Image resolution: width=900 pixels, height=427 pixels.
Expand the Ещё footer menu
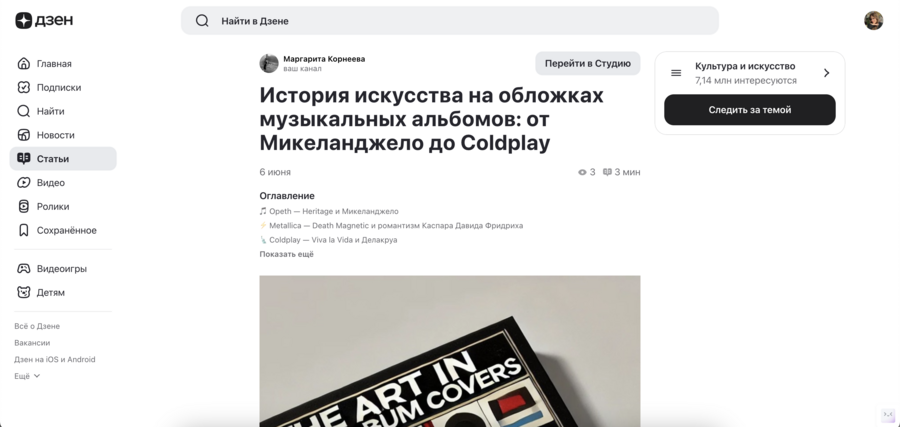tap(27, 376)
